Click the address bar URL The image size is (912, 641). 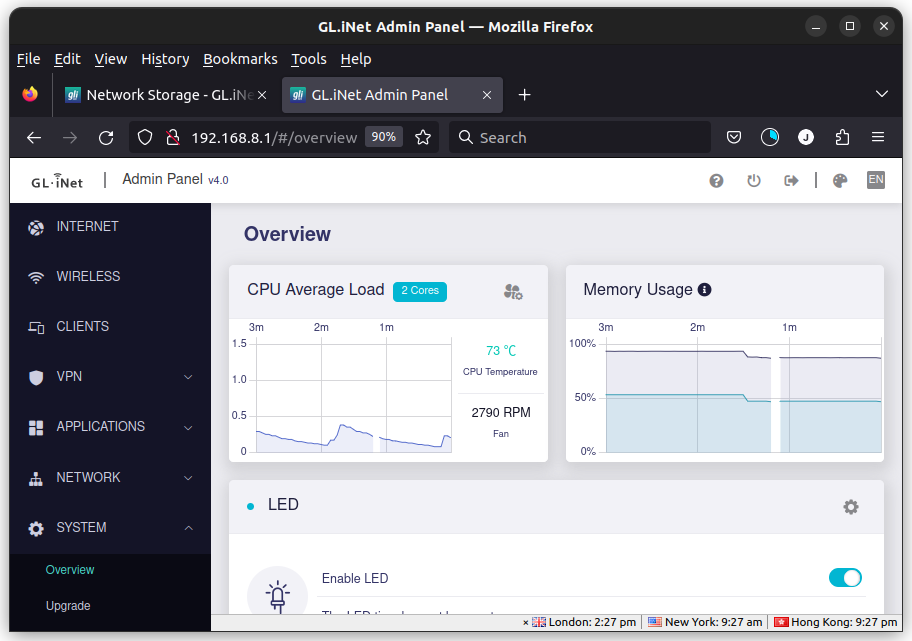coord(274,138)
